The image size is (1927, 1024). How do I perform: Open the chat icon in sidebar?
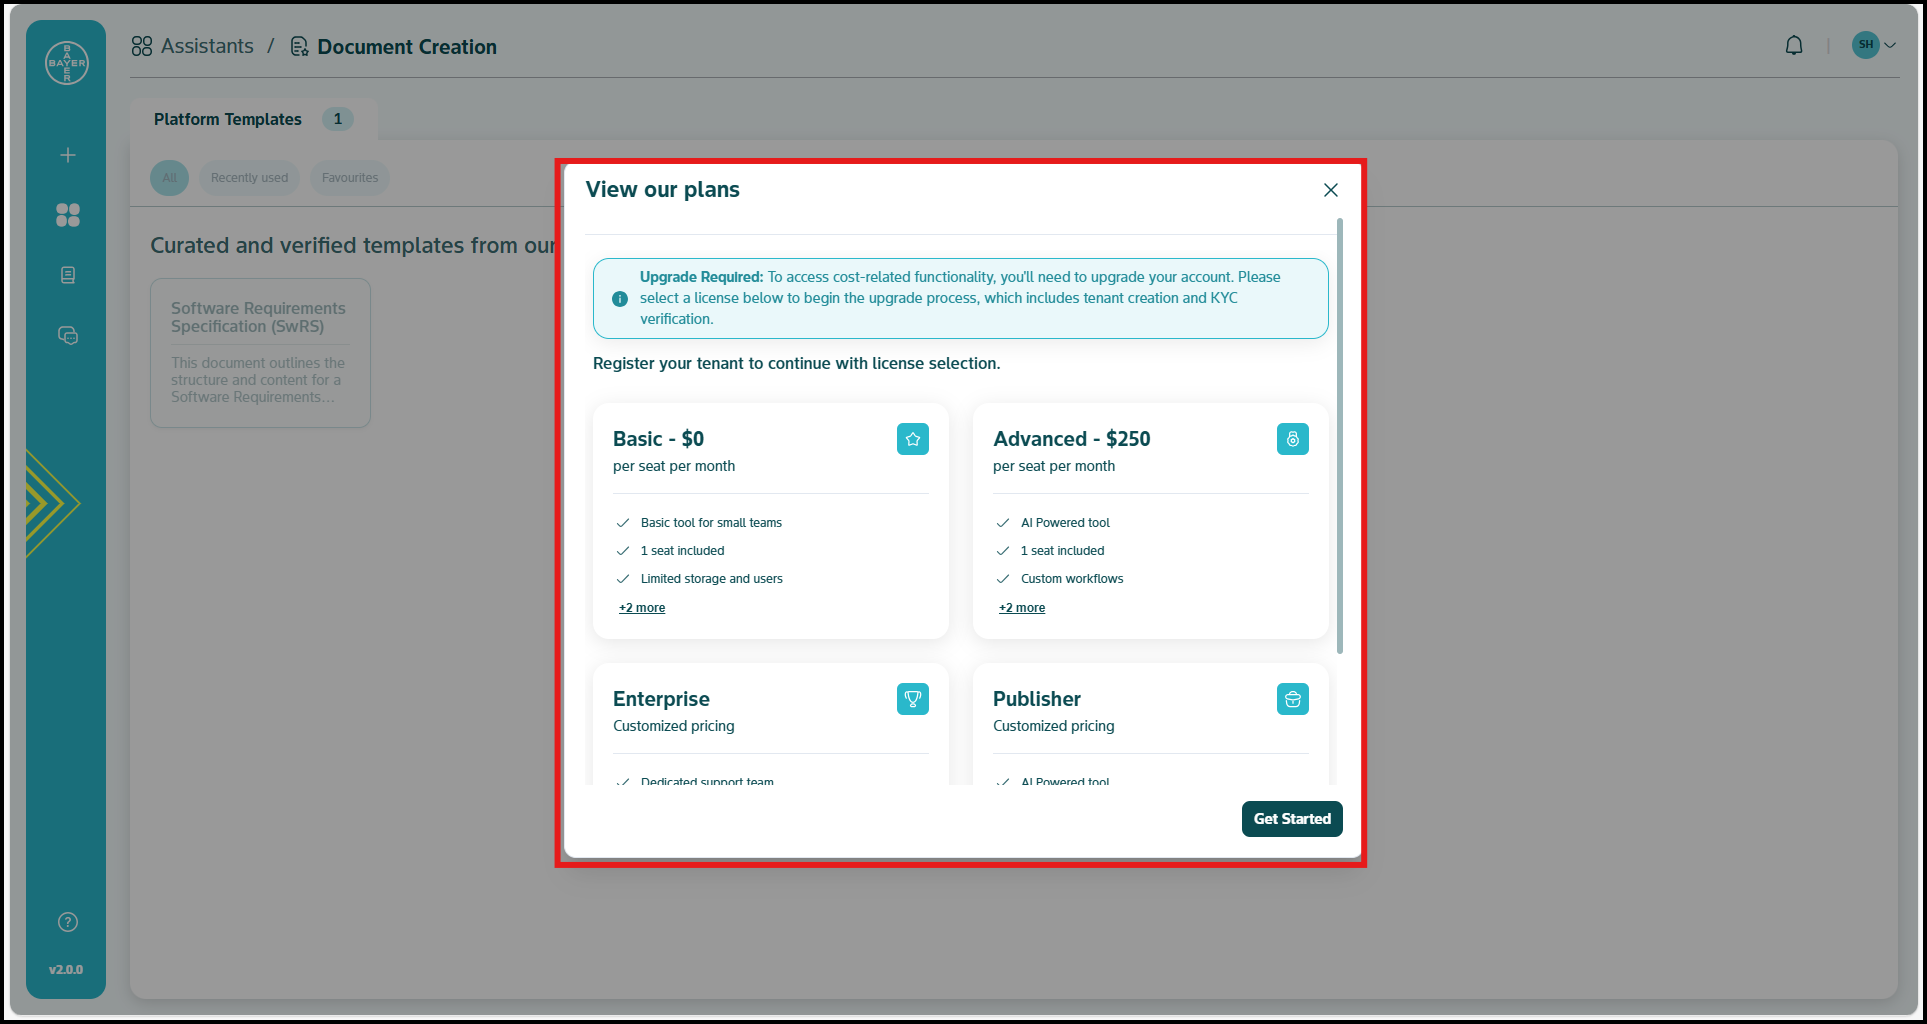pyautogui.click(x=68, y=335)
